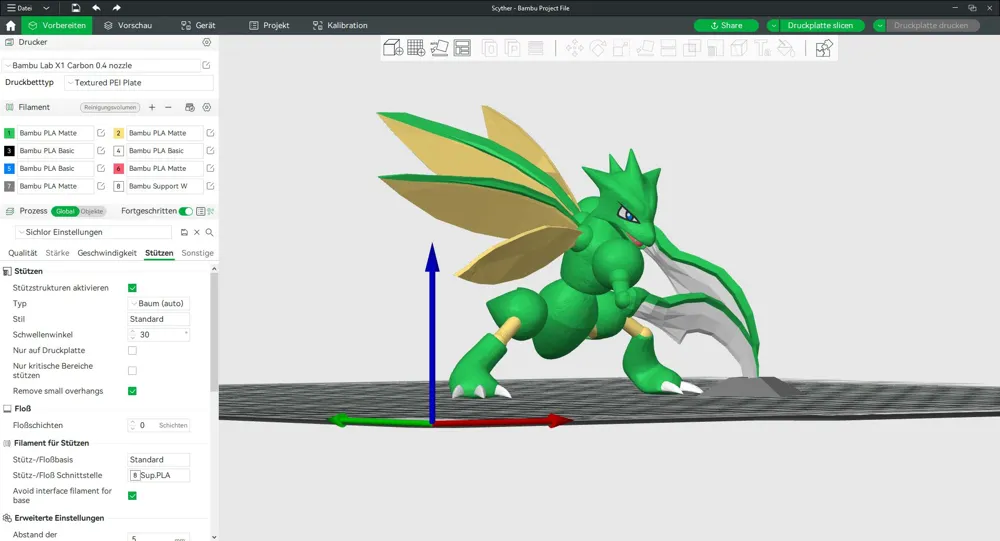The image size is (1000, 541).
Task: Open filament settings gear icon
Action: 207,107
